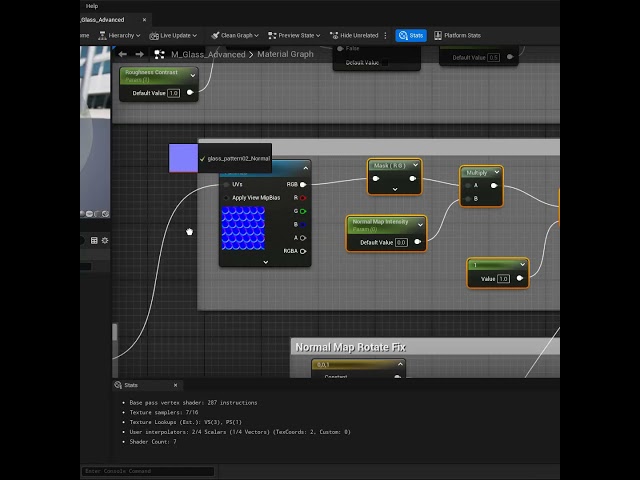Click the RGBA output pin
This screenshot has width=640, height=480.
coord(303,251)
